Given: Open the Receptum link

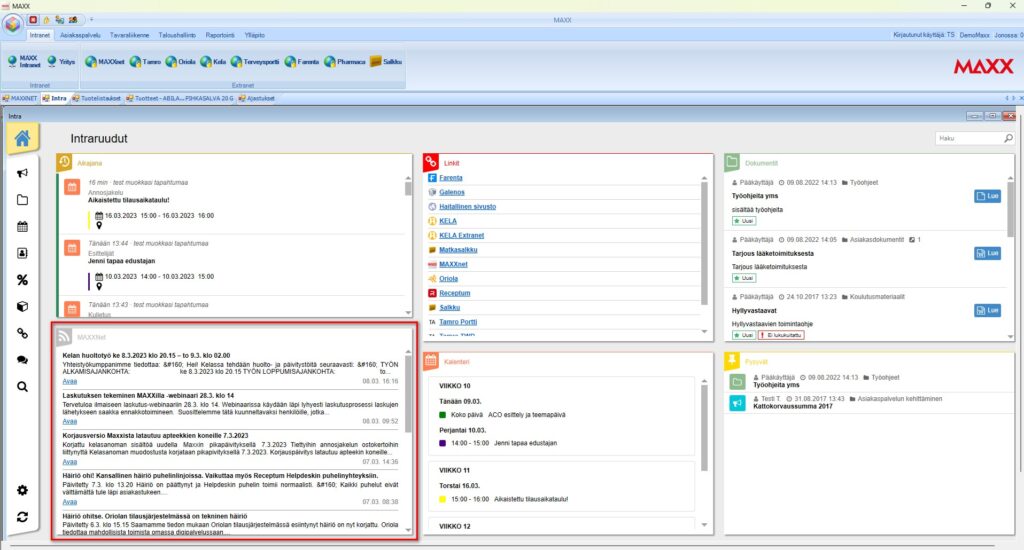Looking at the screenshot, I should coord(455,293).
